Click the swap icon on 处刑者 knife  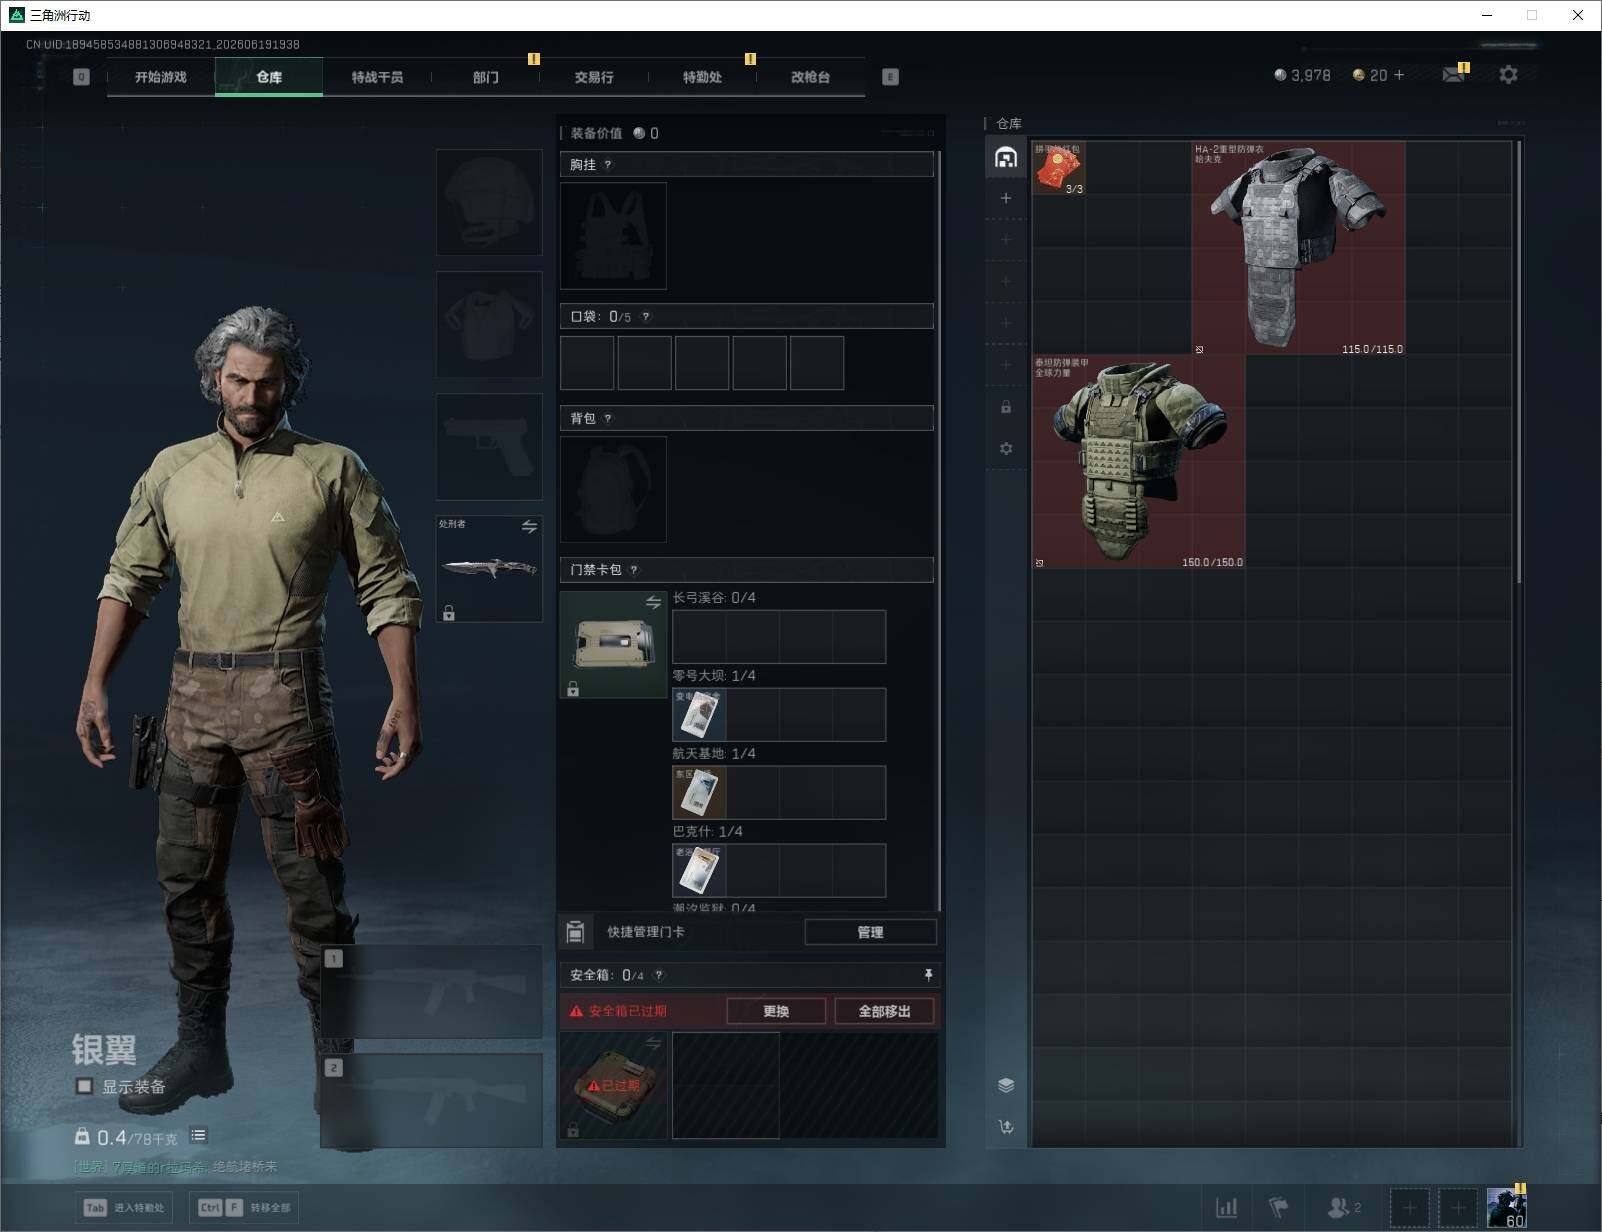tap(529, 526)
